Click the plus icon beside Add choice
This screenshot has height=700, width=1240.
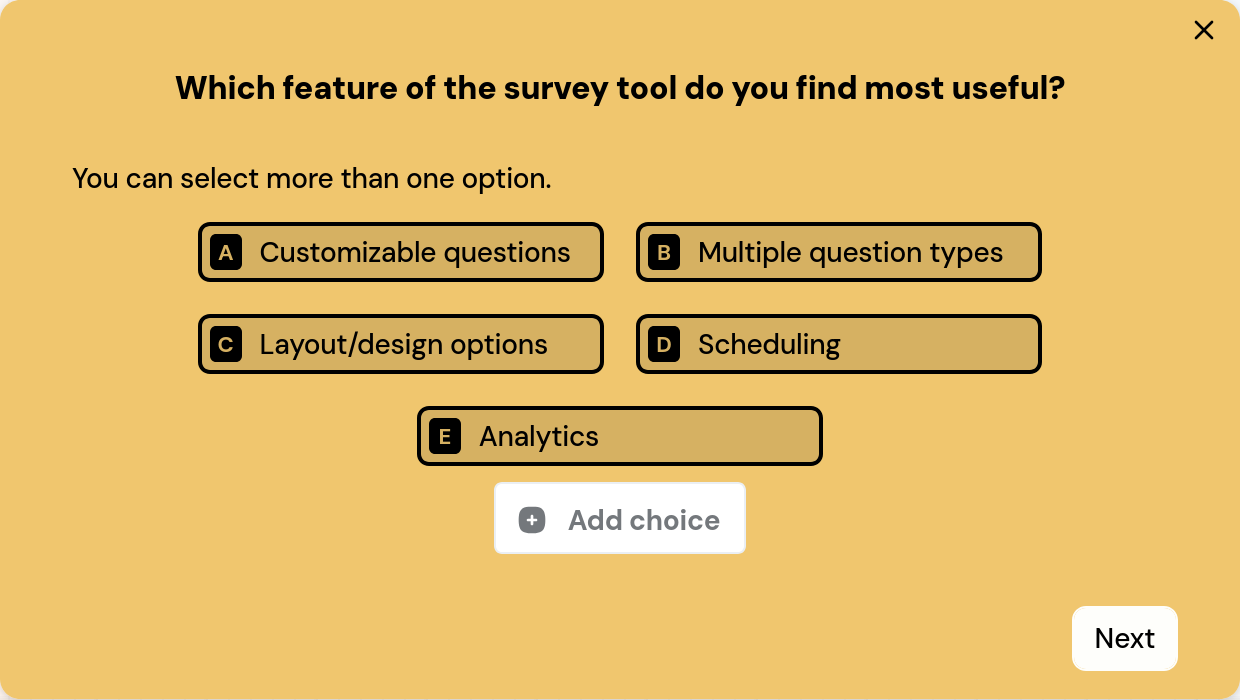pyautogui.click(x=532, y=520)
